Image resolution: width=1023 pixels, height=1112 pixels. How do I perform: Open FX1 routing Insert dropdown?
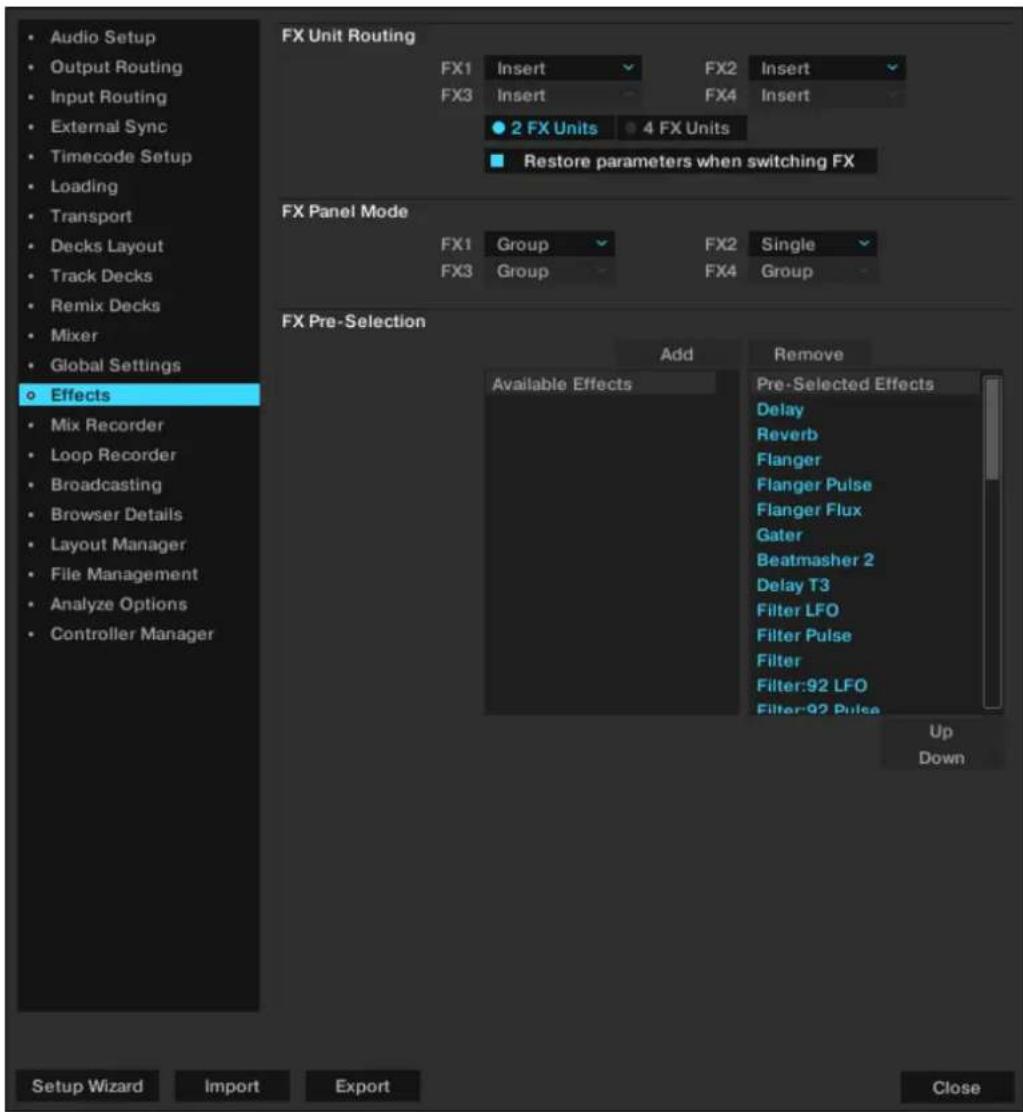pos(563,69)
